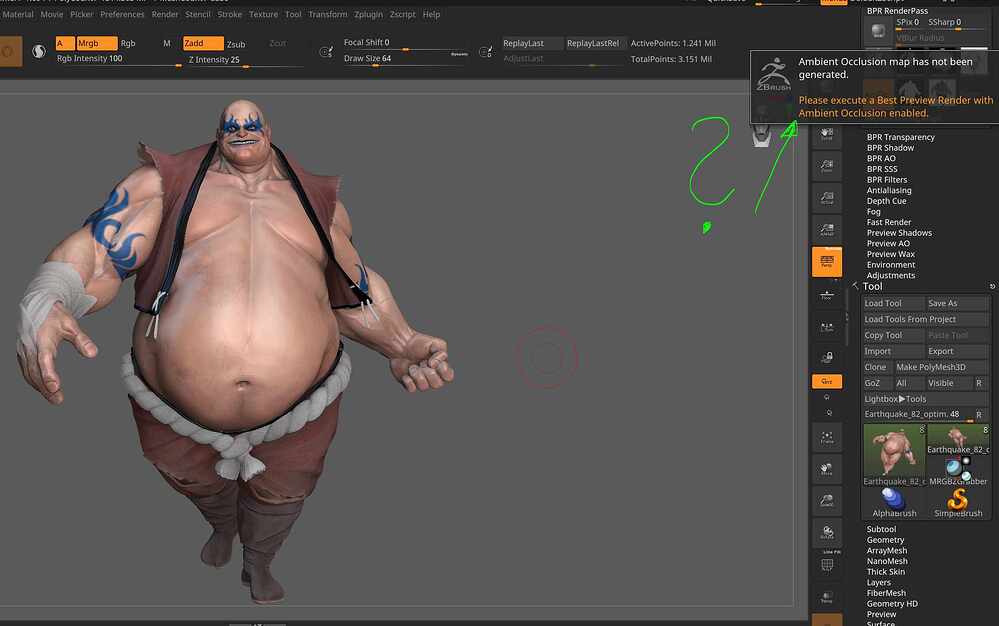Toggle the orange XYZ rotation button
Screen dimensions: 999x626
(x=826, y=381)
